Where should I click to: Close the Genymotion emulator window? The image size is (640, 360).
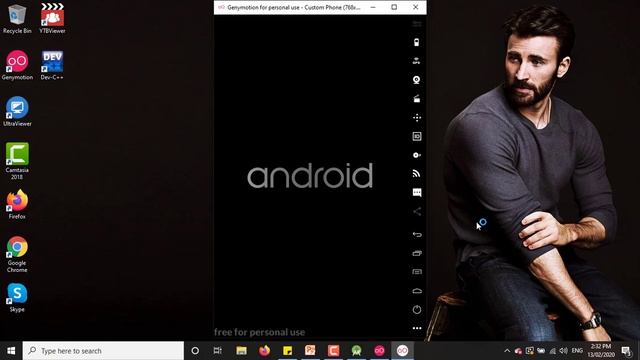coord(416,7)
